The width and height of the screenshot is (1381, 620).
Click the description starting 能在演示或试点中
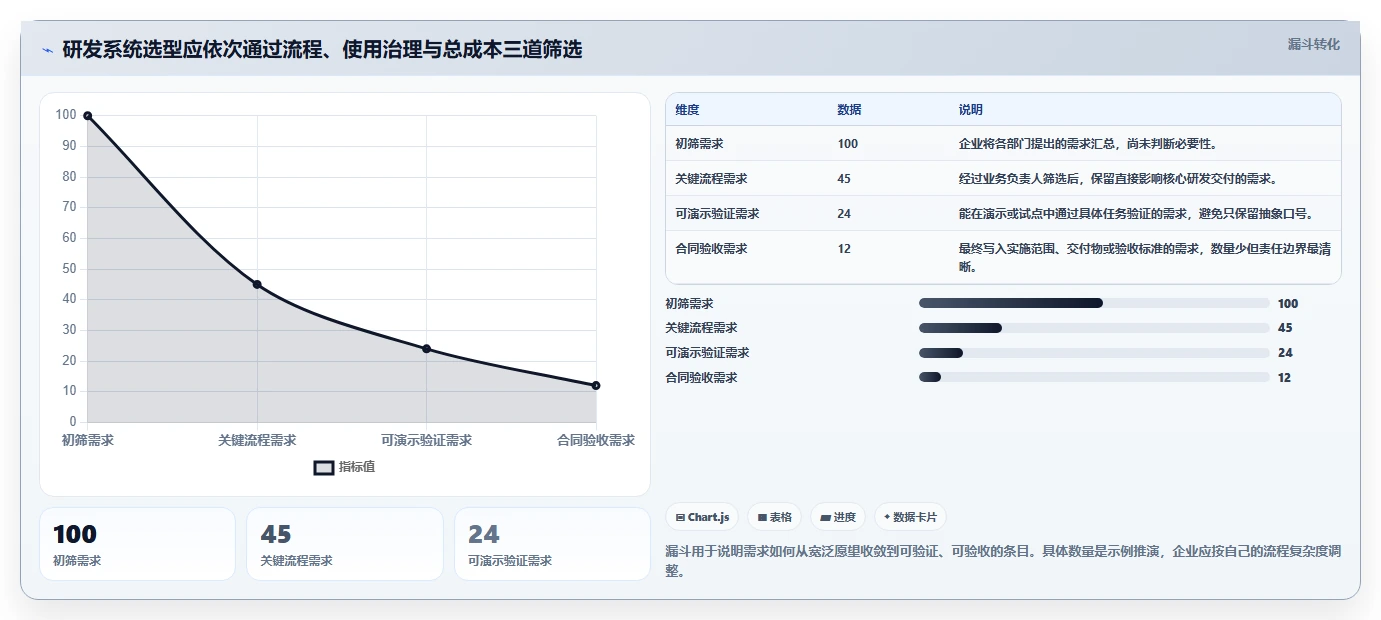tap(1136, 214)
